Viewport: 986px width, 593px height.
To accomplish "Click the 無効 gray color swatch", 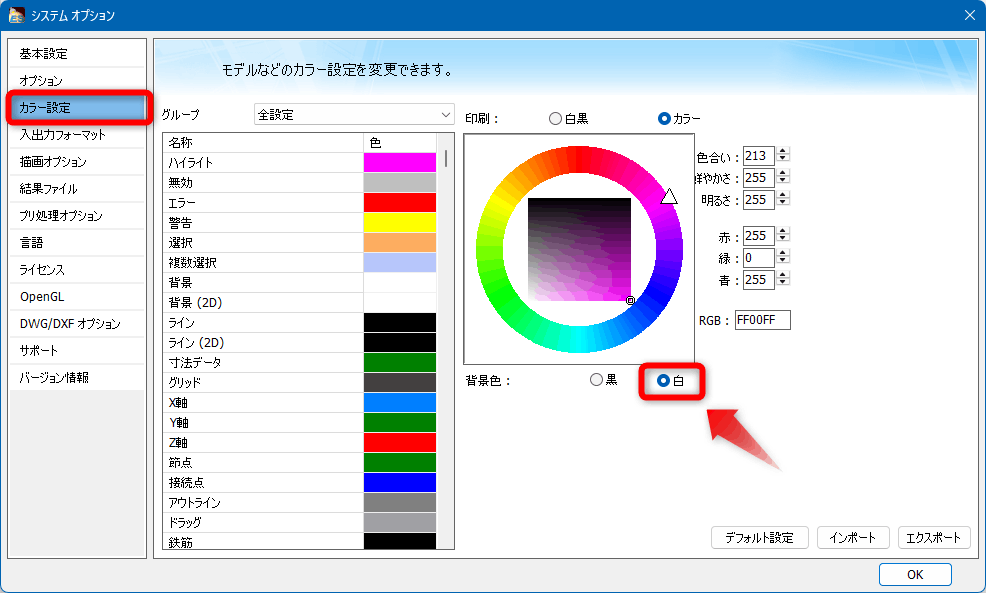I will pos(400,182).
